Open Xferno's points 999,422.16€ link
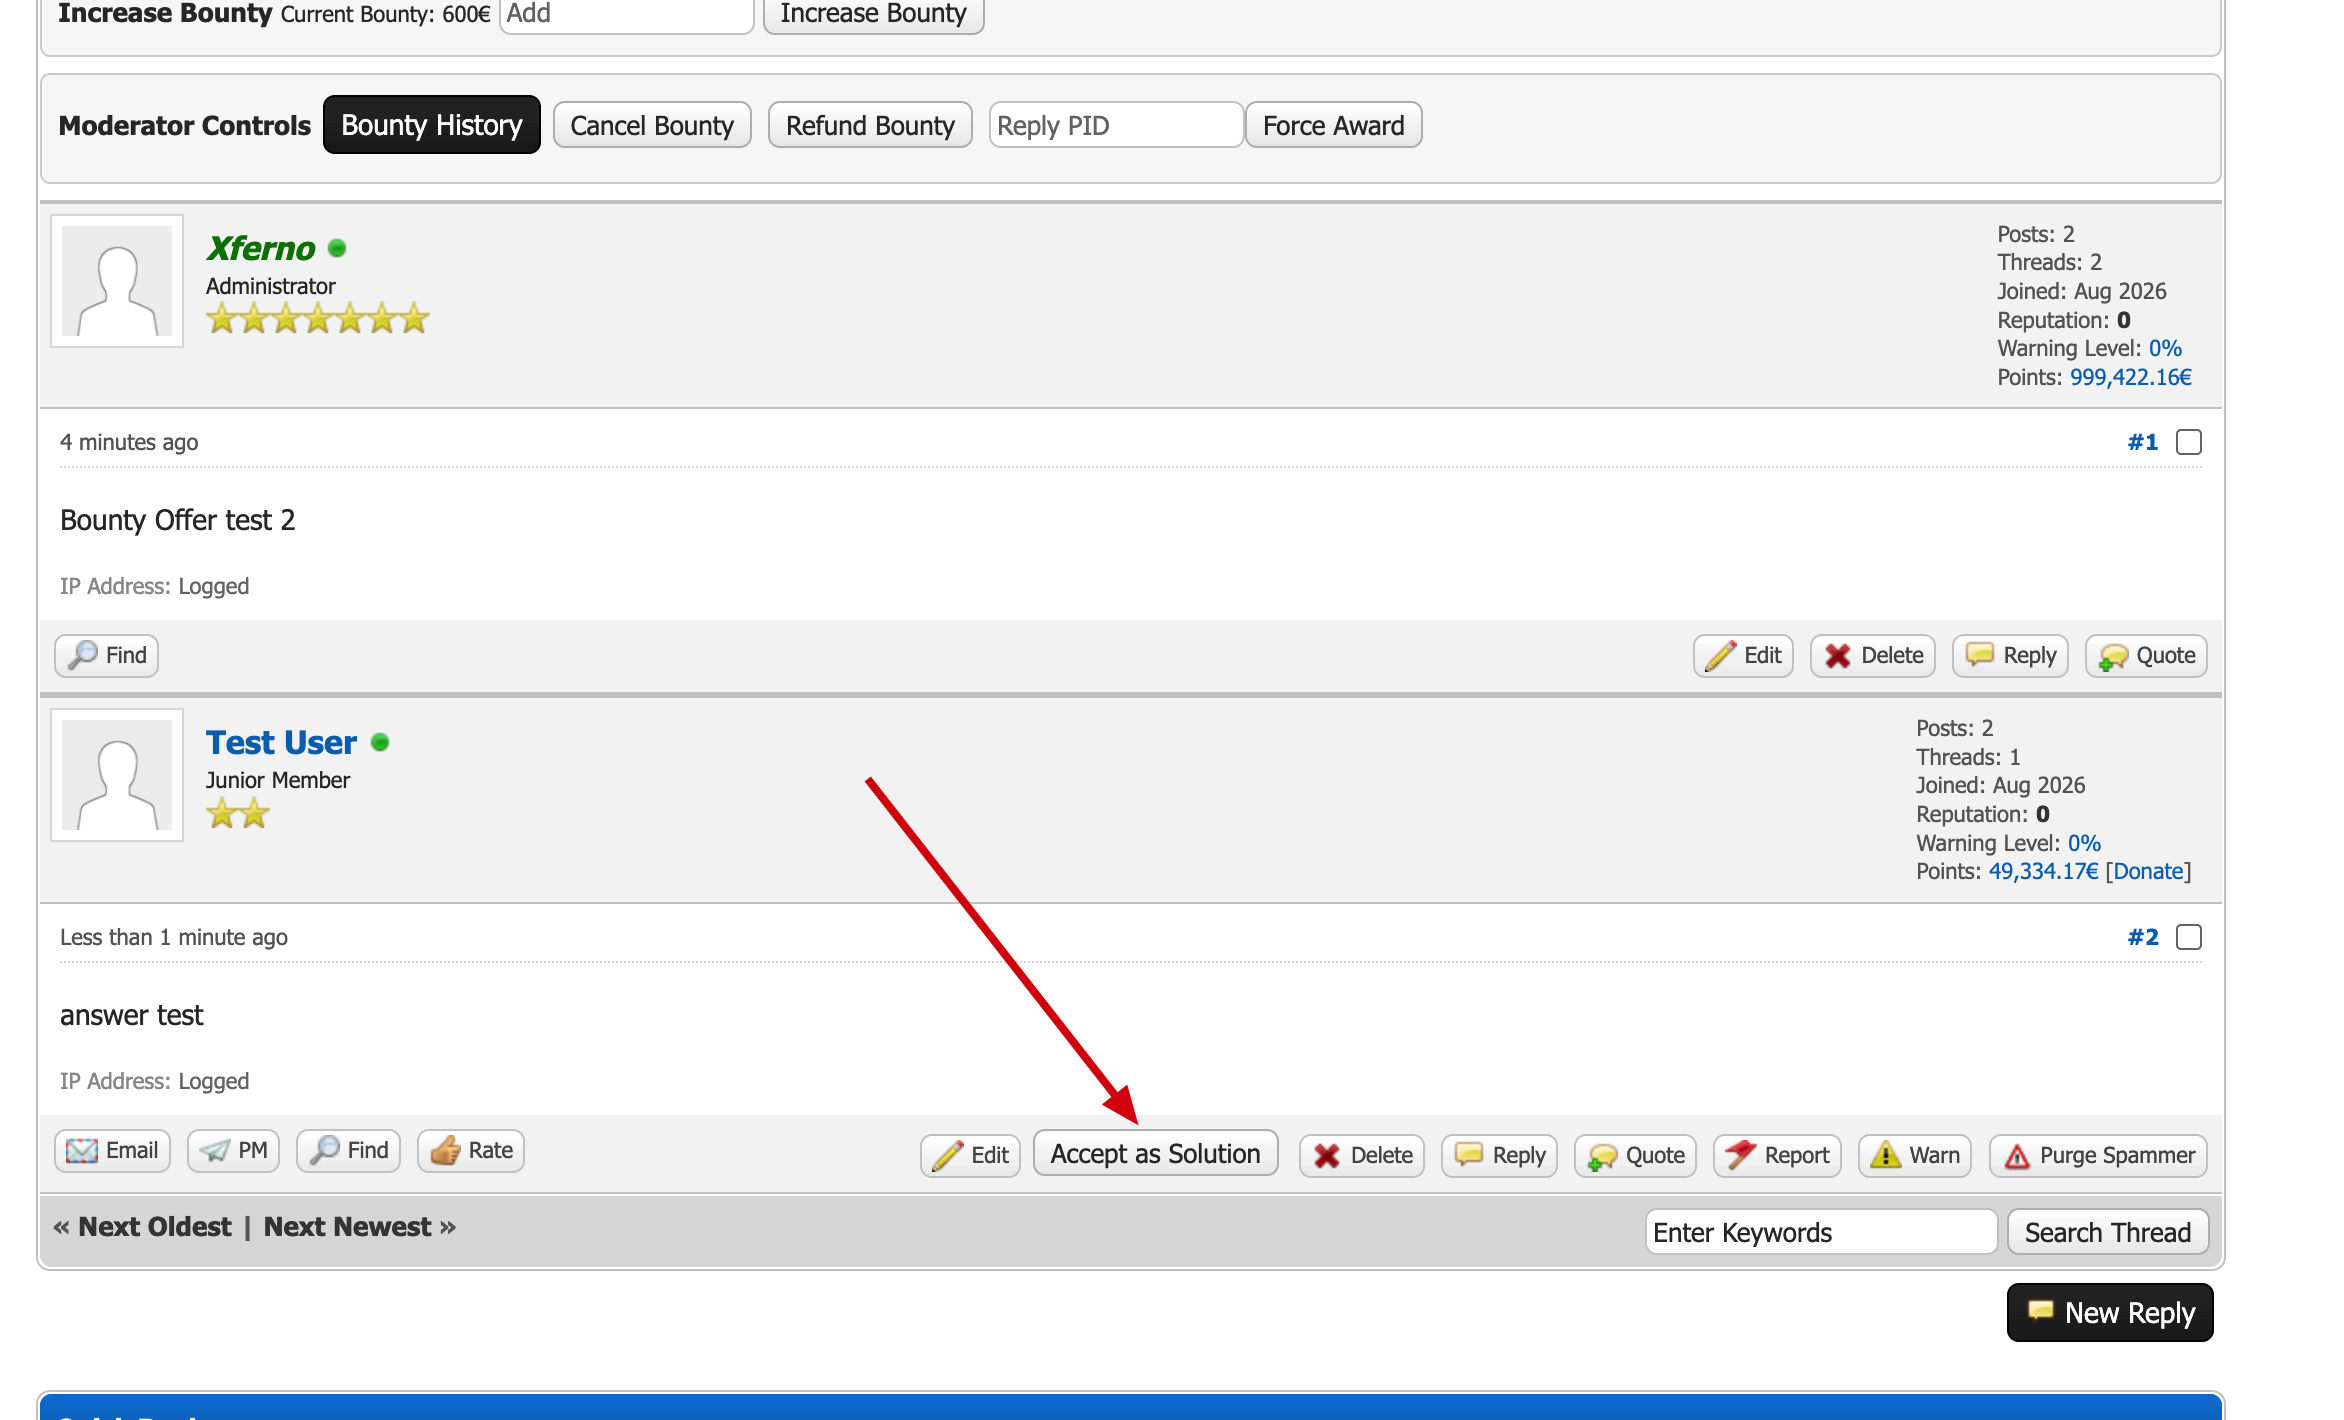 [x=2130, y=377]
